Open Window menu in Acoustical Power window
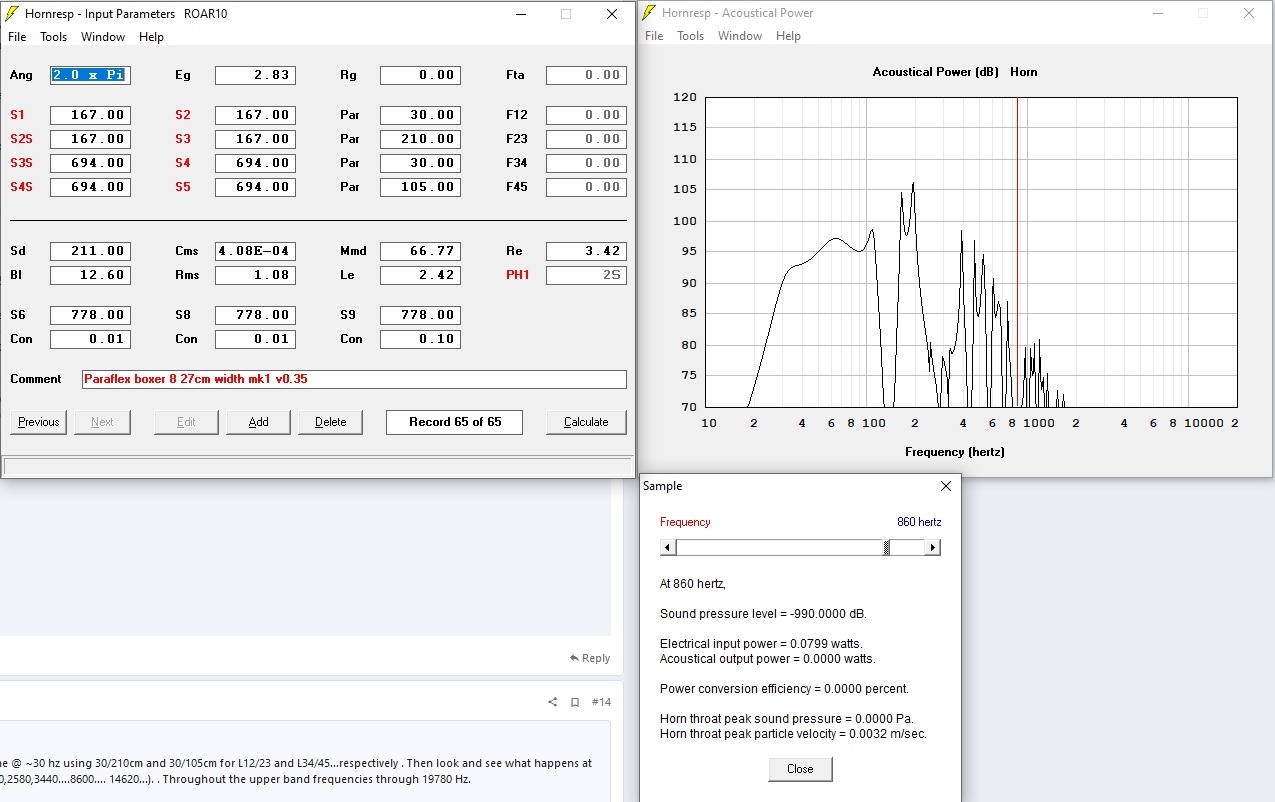This screenshot has height=802, width=1275. click(x=740, y=36)
